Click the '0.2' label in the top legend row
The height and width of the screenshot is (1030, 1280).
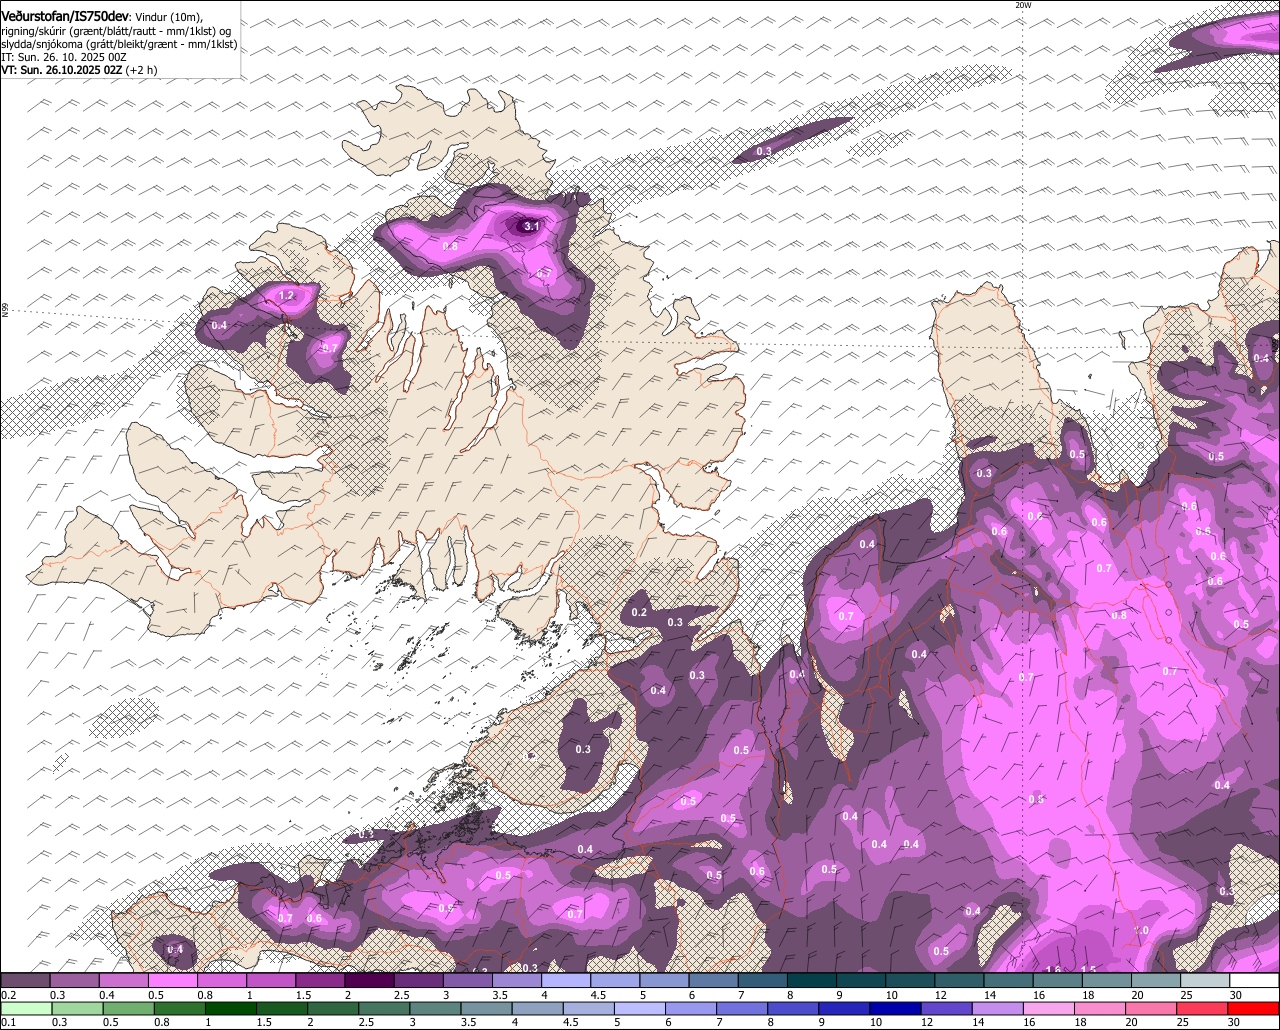9,995
